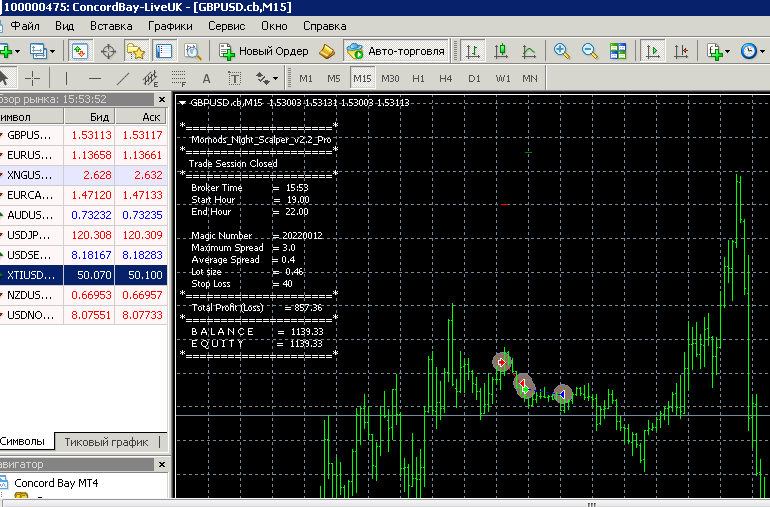Draw equidistant channel tool
The width and height of the screenshot is (770, 507).
click(150, 78)
